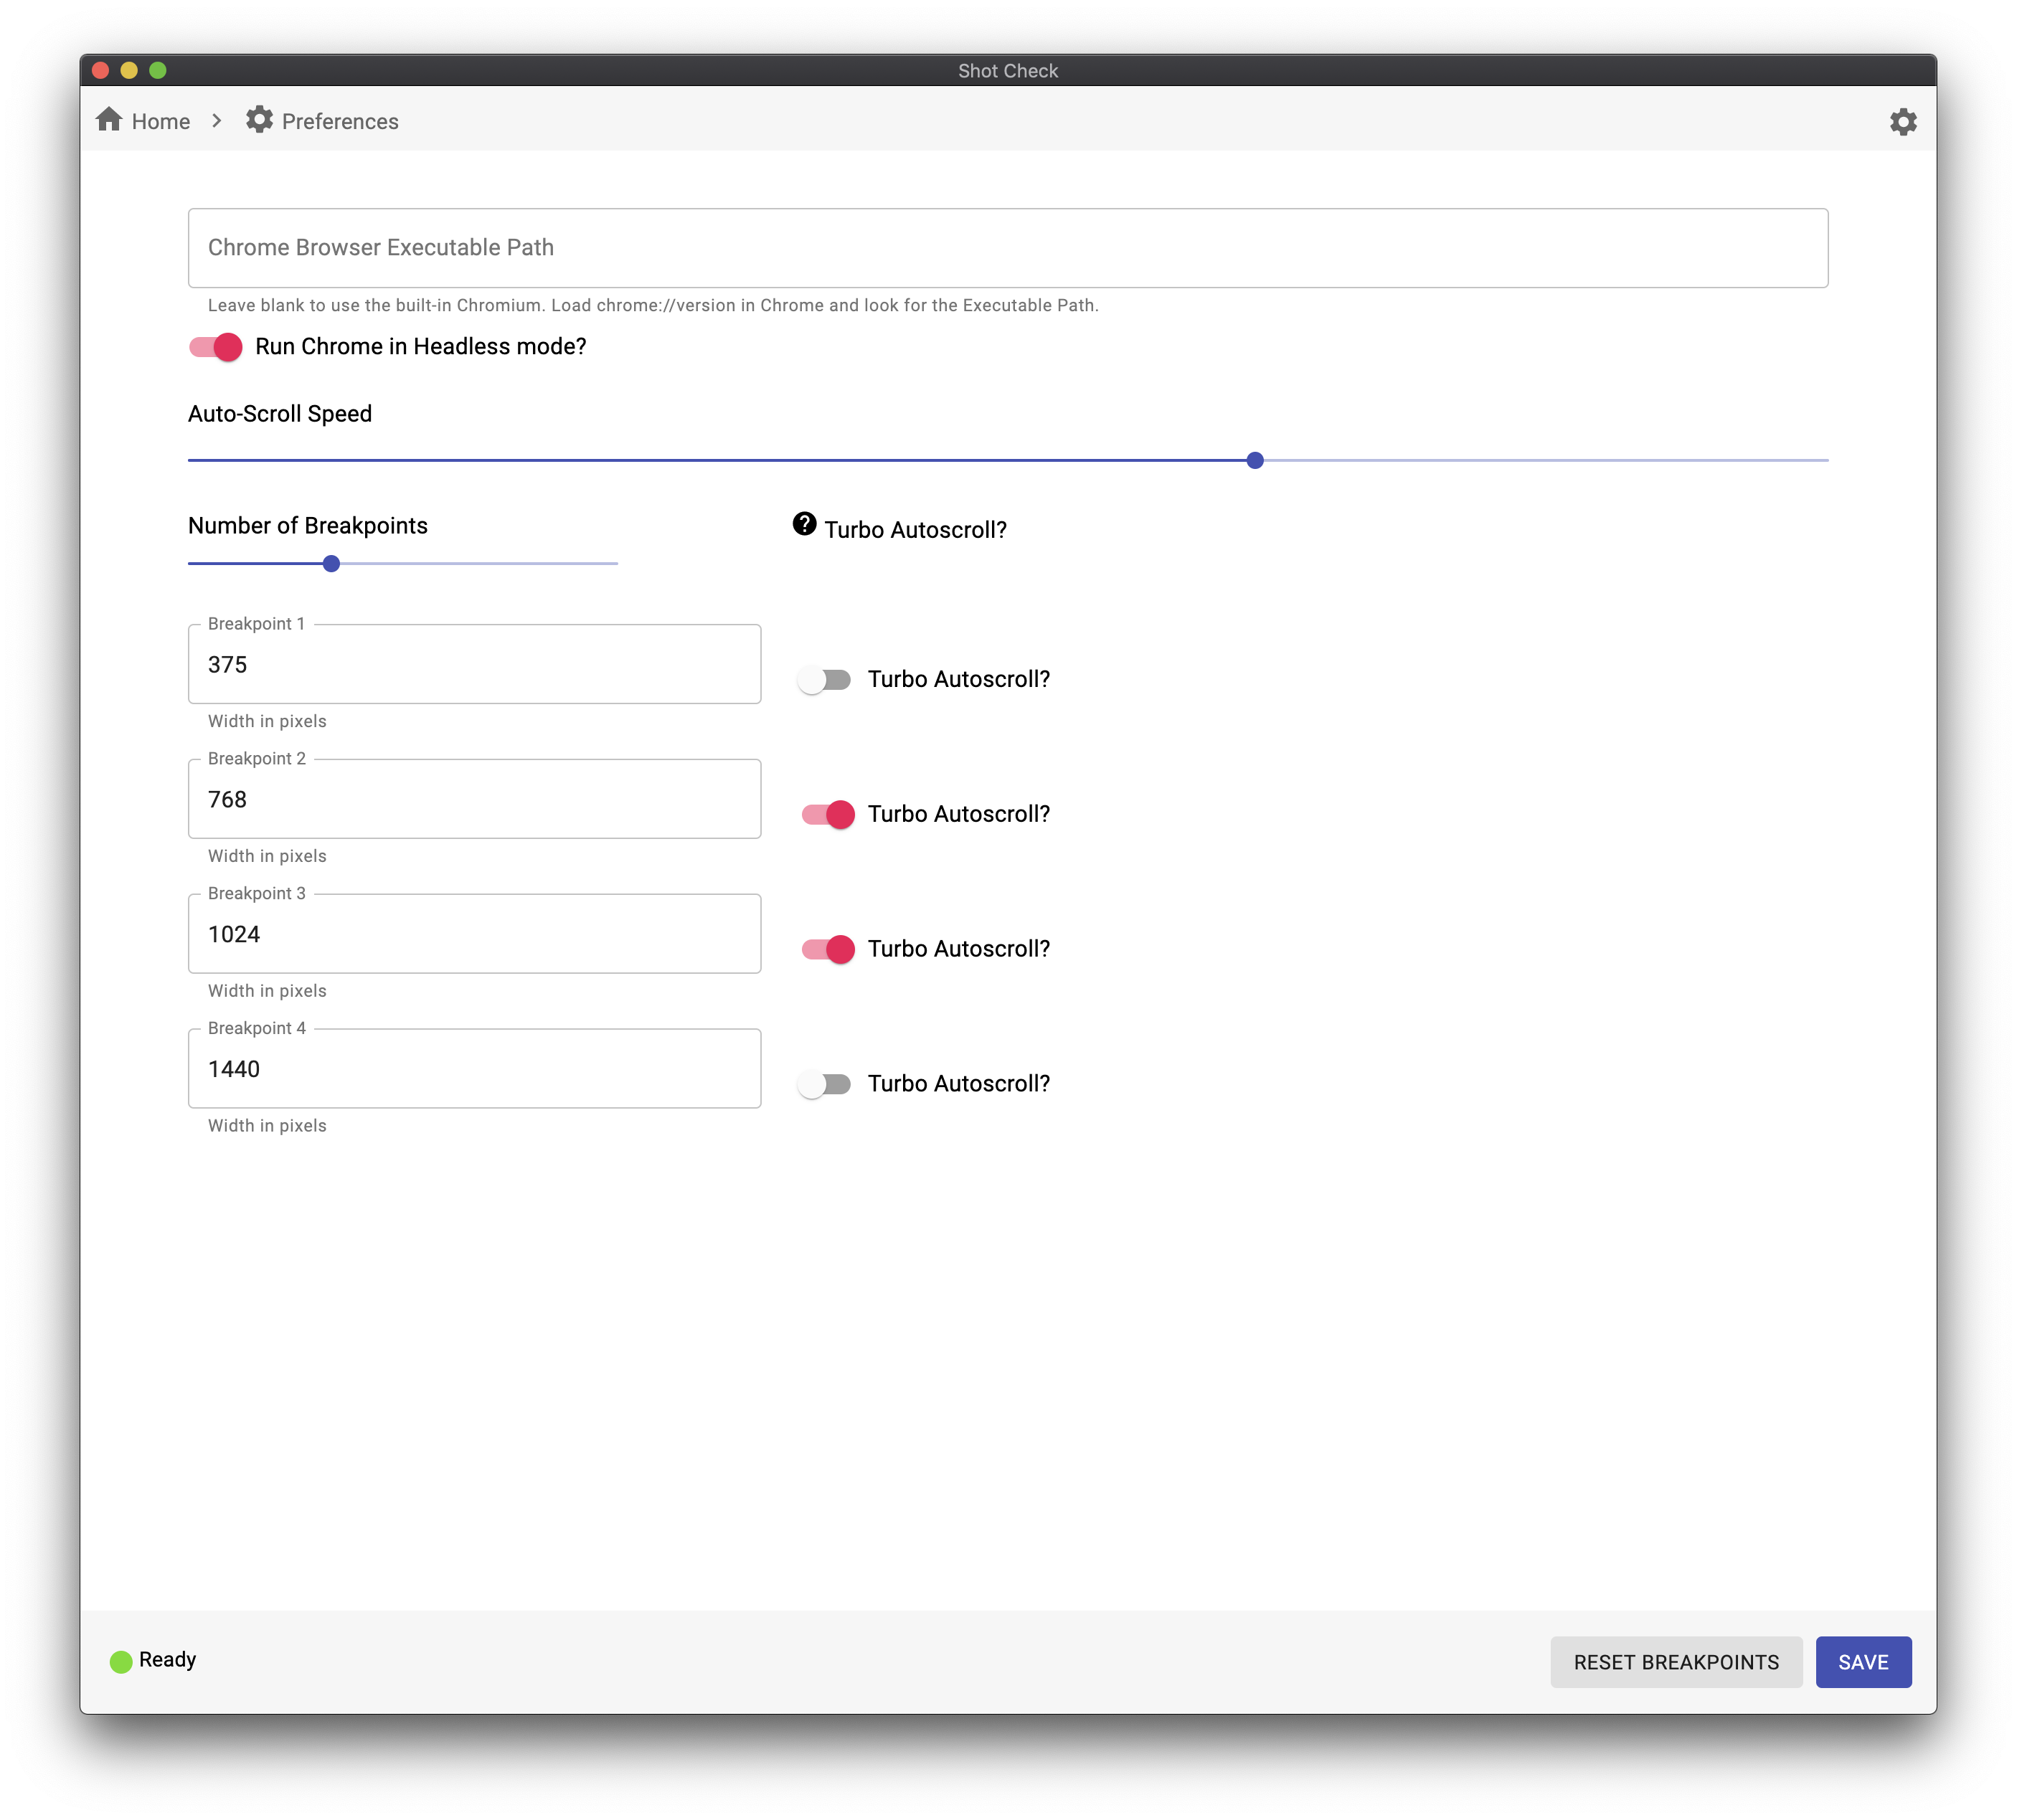Disable Turbo Autoscroll for Breakpoint 3
This screenshot has width=2017, height=1820.
828,950
